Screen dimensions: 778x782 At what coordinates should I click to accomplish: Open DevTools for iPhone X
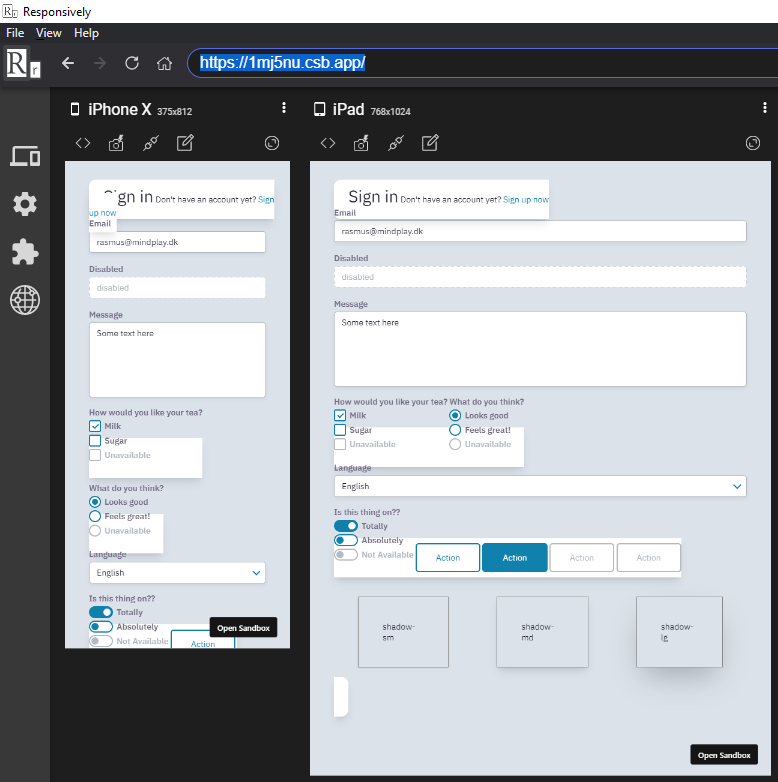point(83,143)
